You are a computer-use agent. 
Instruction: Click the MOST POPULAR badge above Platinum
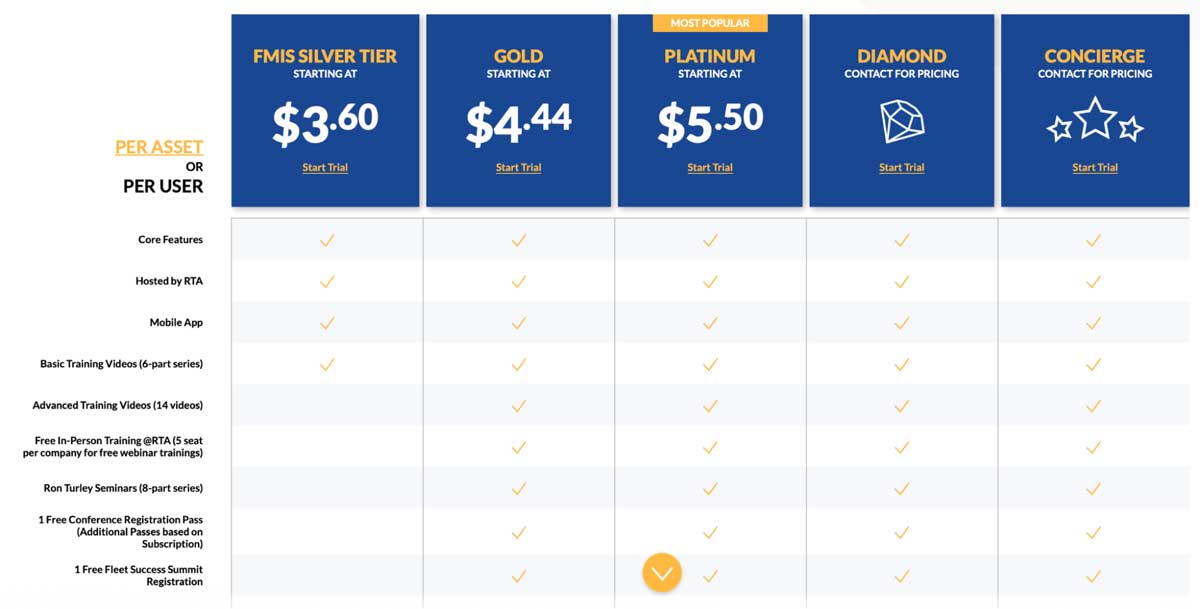[x=710, y=22]
